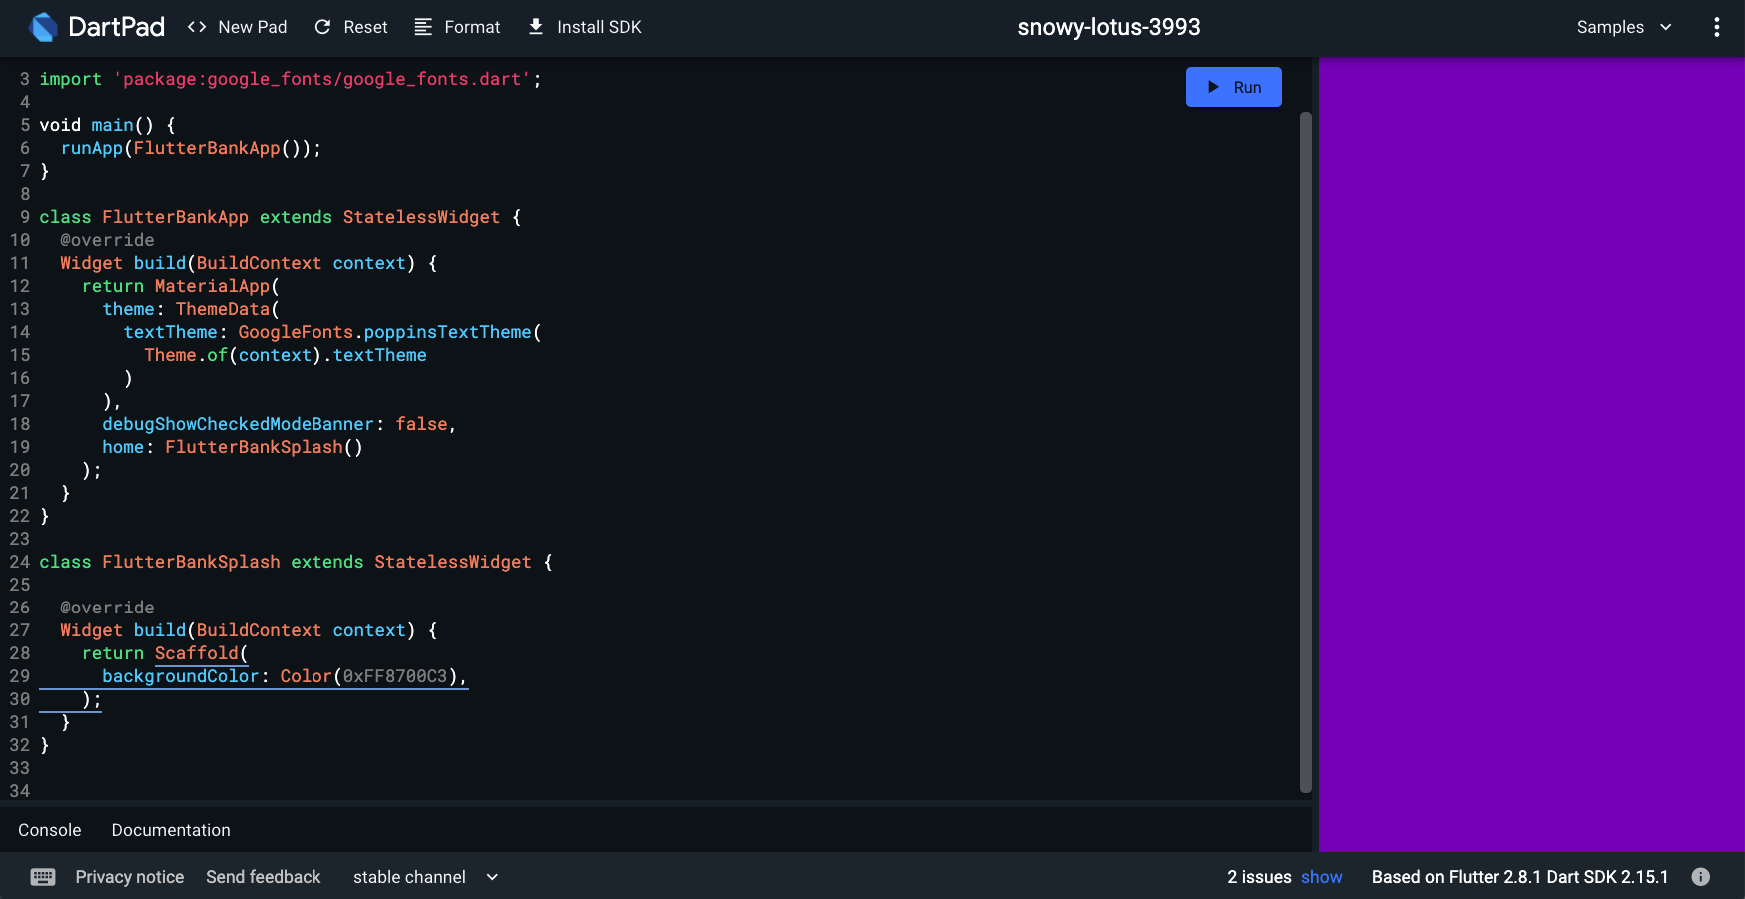Click the DartPad title text

click(x=117, y=27)
